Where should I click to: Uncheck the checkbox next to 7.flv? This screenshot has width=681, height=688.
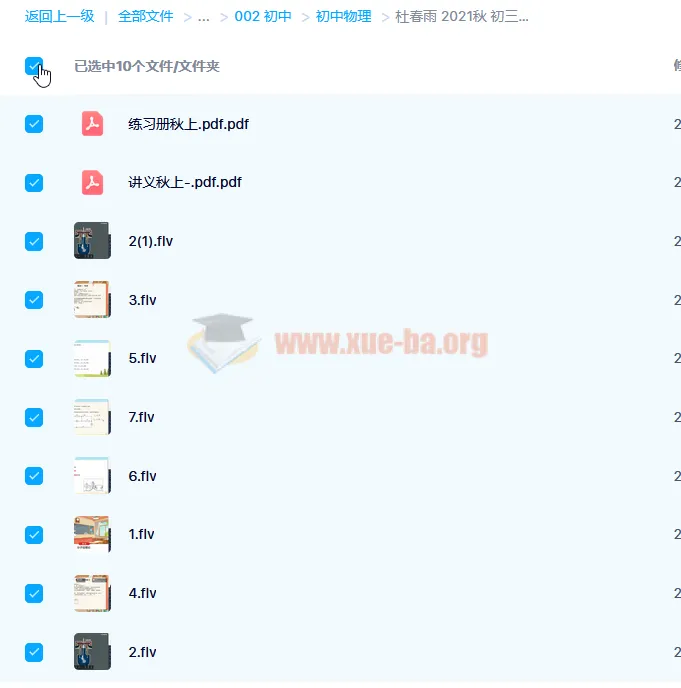click(34, 417)
